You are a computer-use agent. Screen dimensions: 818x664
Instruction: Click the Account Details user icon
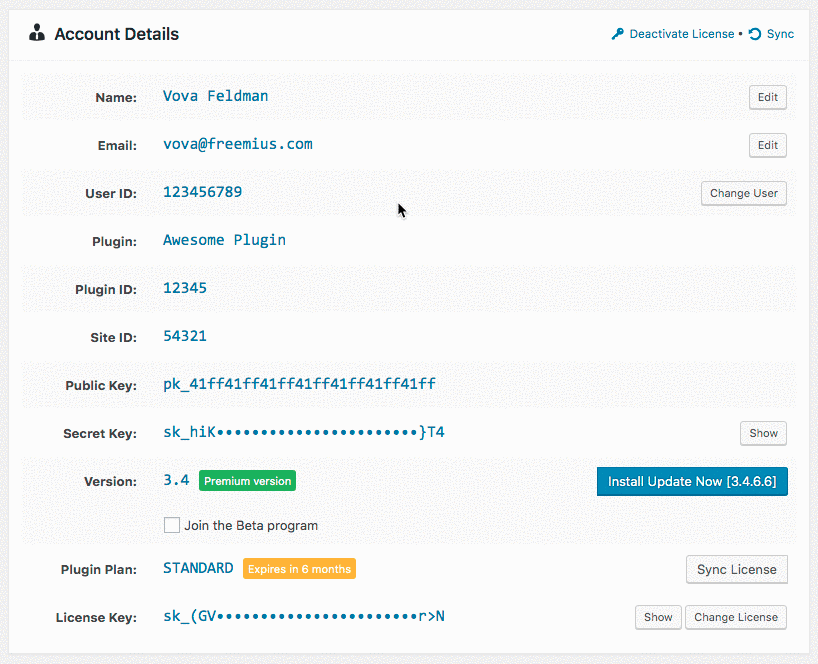37,34
